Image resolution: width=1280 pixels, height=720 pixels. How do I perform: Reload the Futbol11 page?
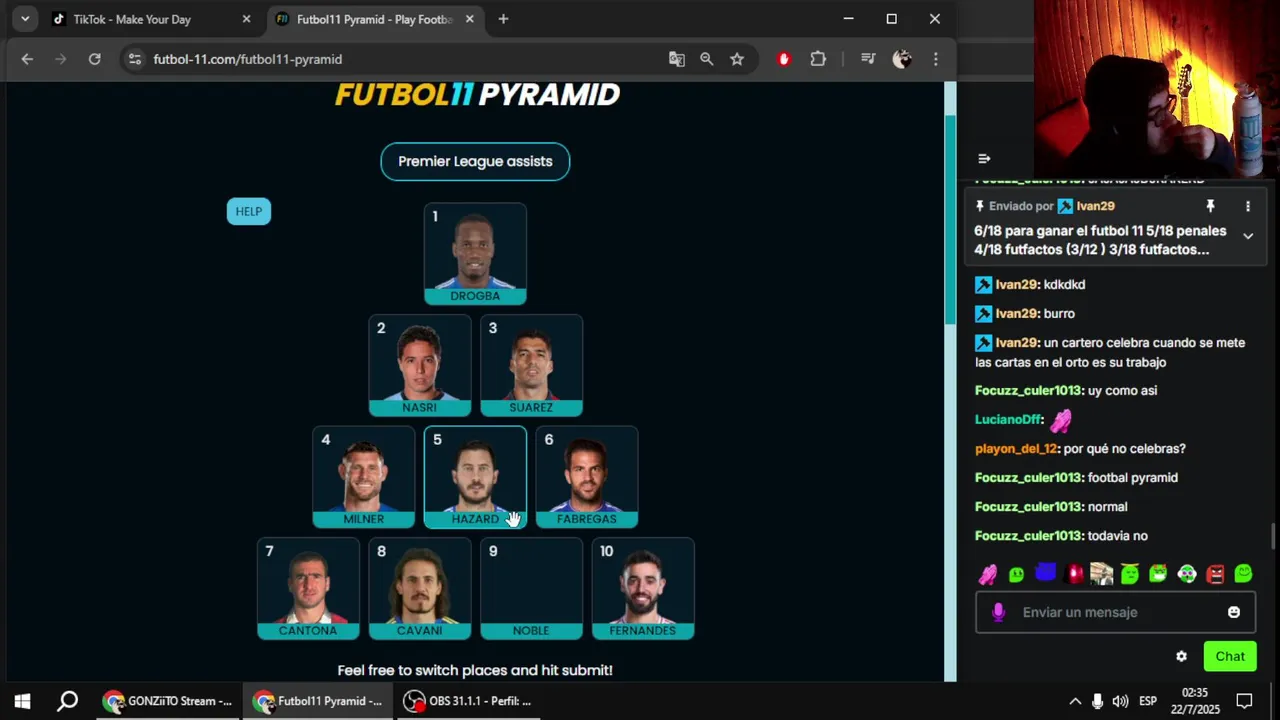point(94,59)
